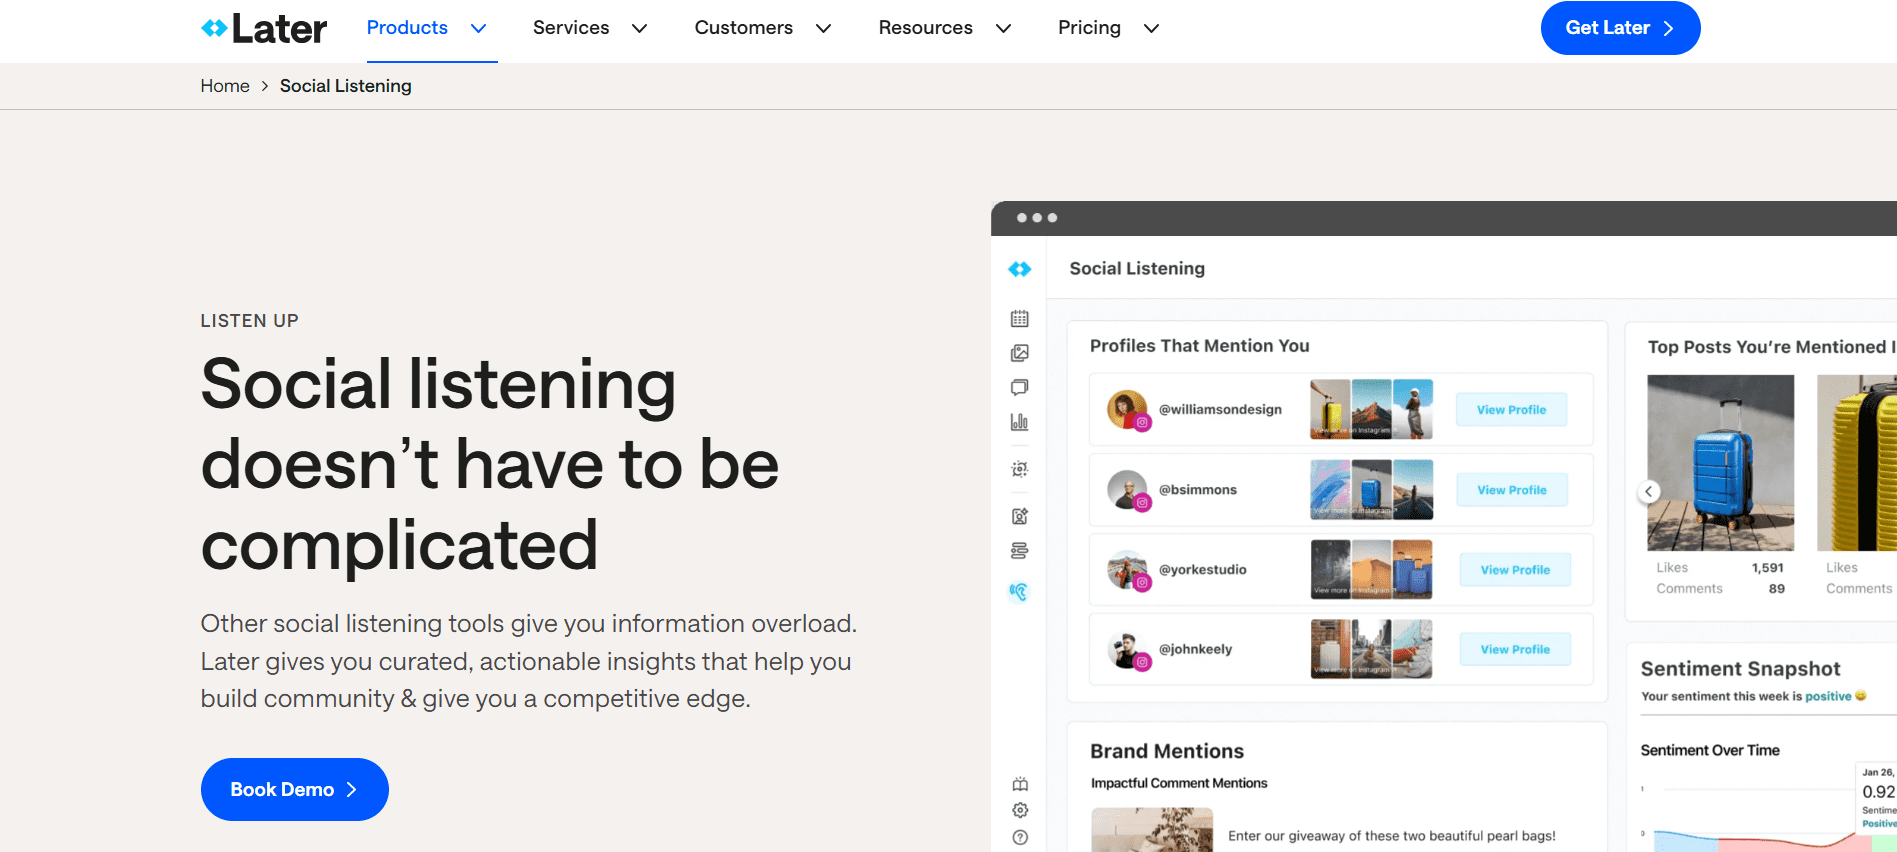View Profile for @johnkeely
This screenshot has height=852, width=1897.
coord(1515,649)
